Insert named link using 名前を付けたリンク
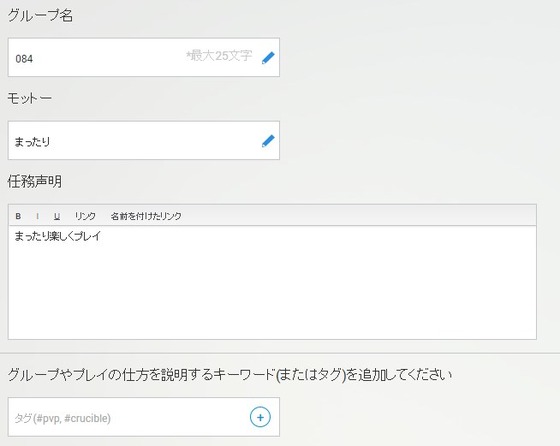The height and width of the screenshot is (446, 560). click(146, 216)
